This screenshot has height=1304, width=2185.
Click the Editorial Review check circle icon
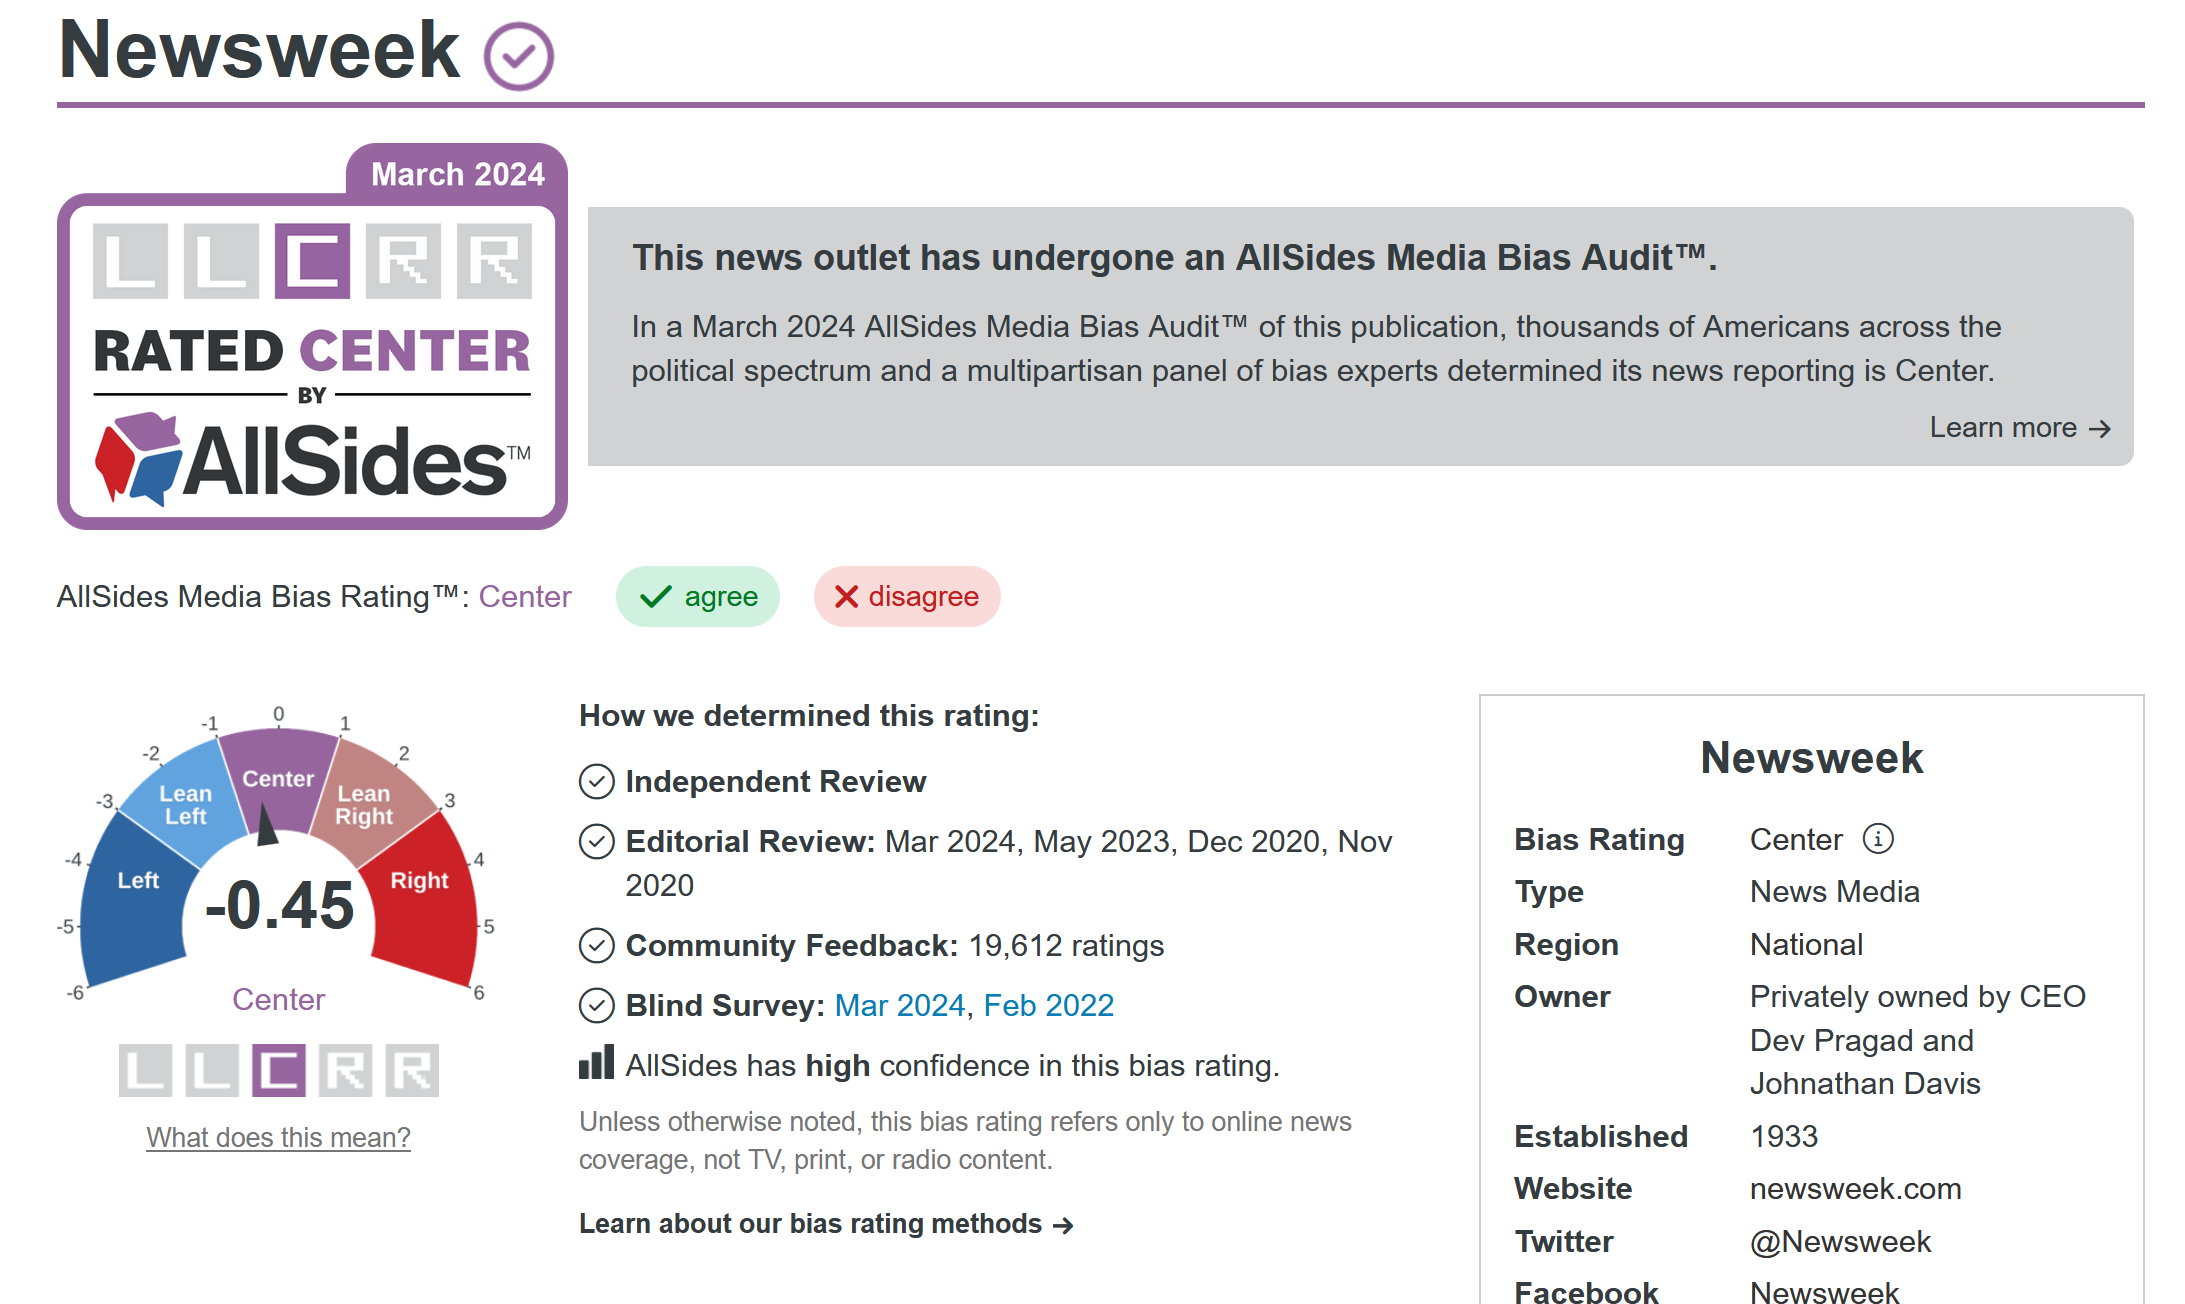(597, 842)
